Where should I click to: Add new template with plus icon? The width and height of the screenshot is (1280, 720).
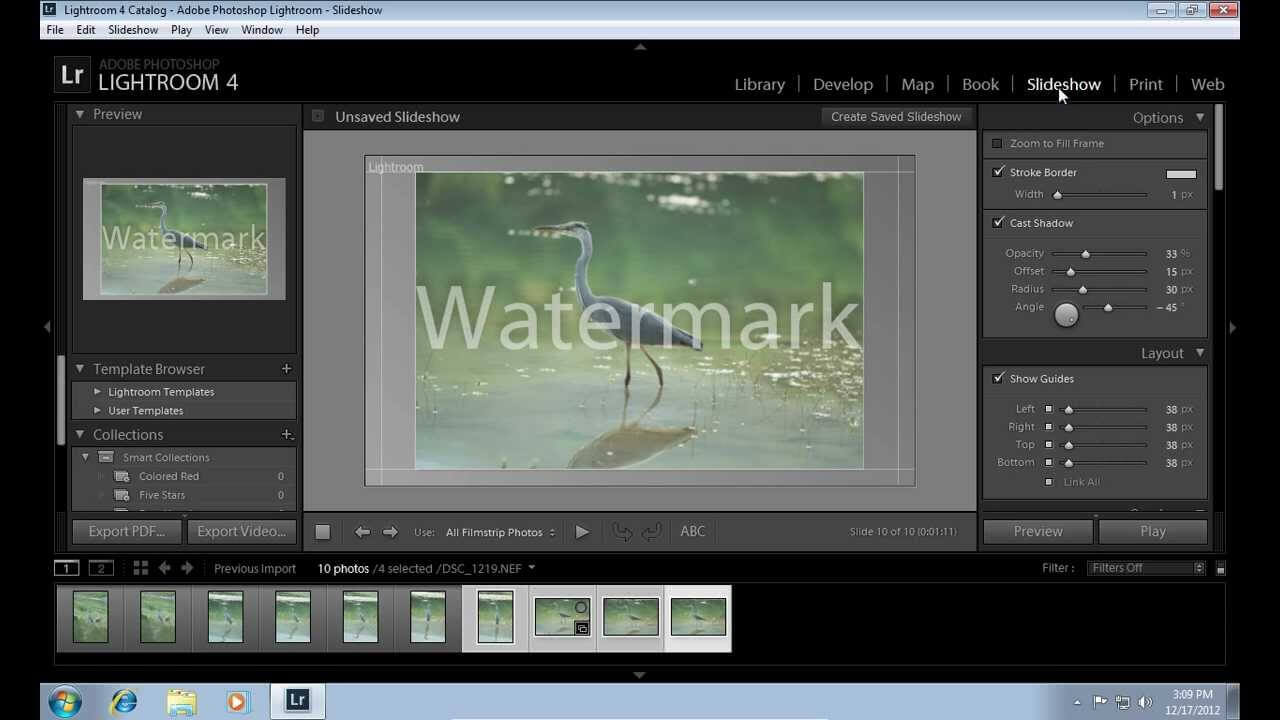click(286, 369)
